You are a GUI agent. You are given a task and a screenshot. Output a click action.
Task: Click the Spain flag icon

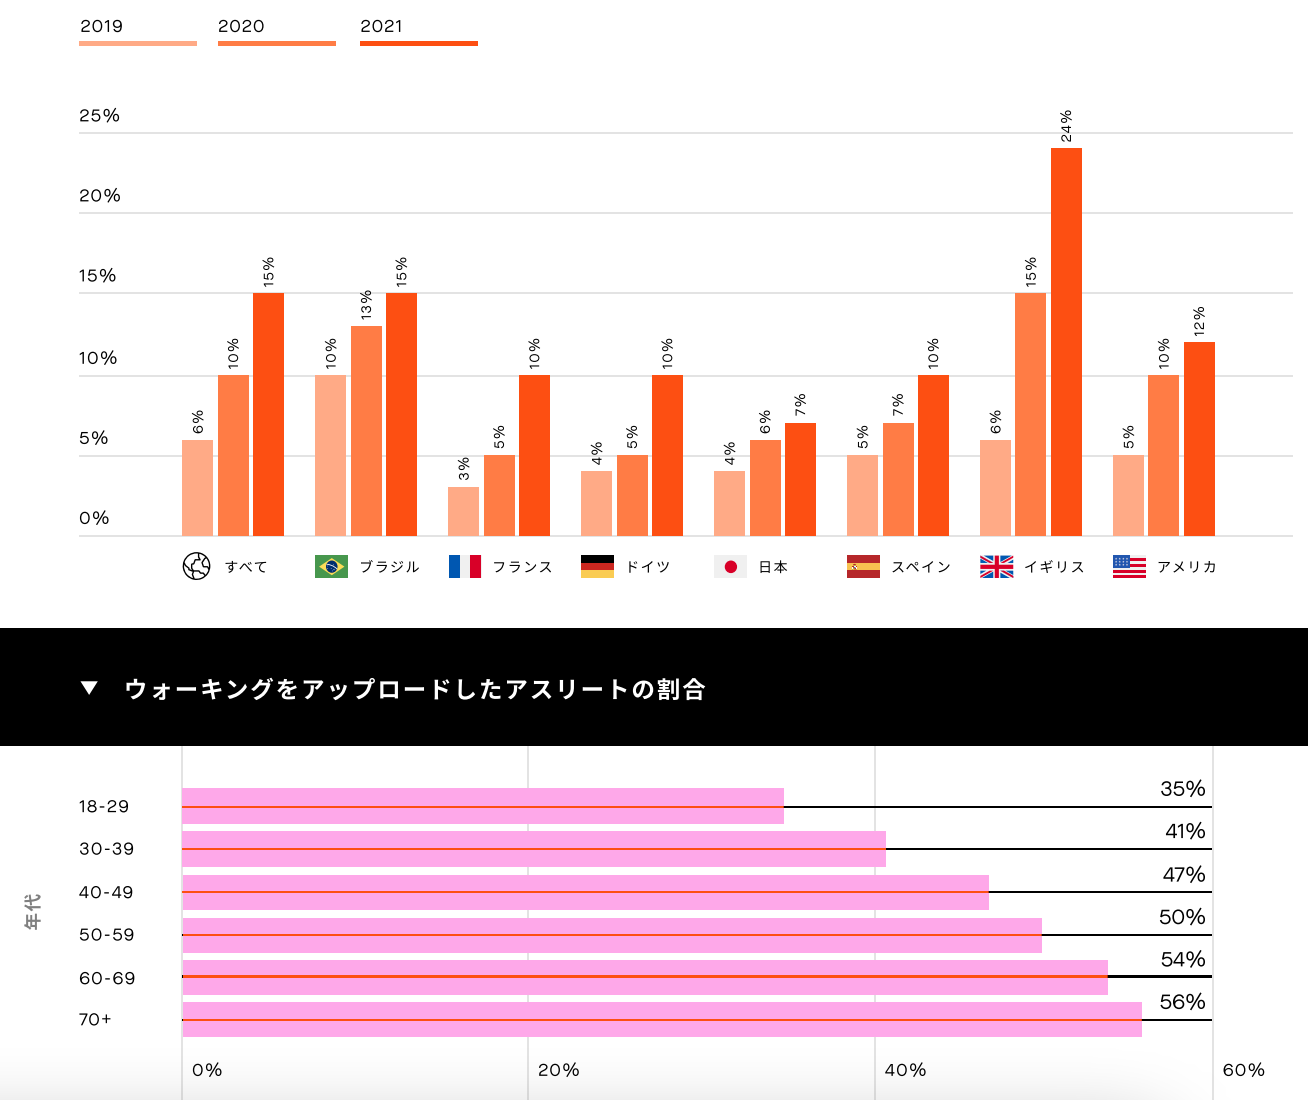(x=863, y=567)
